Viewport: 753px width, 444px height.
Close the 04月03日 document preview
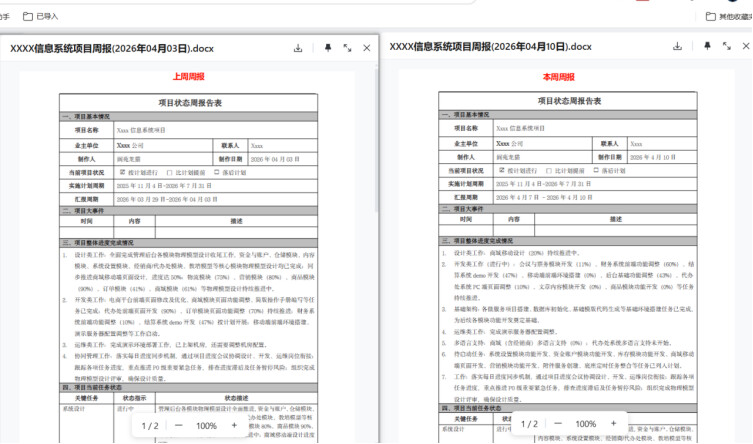click(366, 48)
